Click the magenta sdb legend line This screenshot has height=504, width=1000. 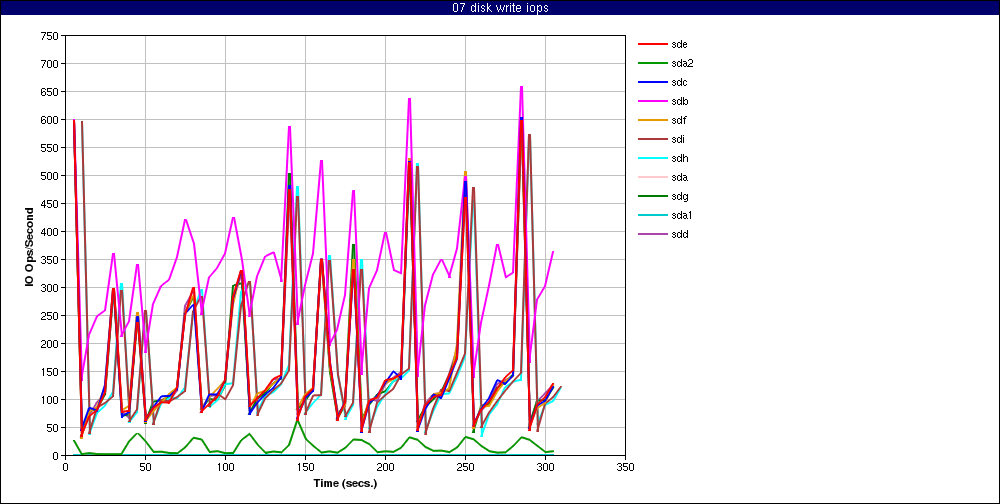click(651, 102)
